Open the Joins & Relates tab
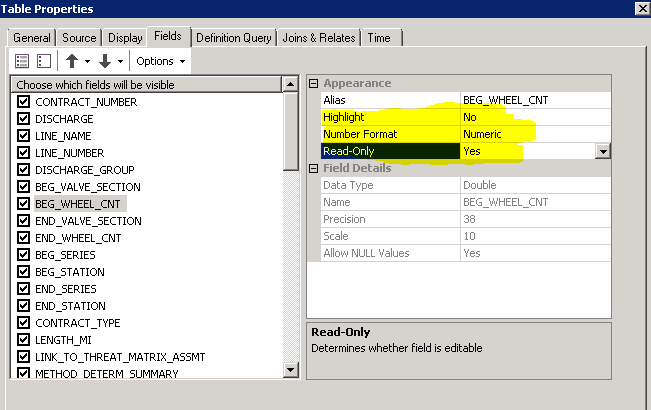 tap(319, 38)
